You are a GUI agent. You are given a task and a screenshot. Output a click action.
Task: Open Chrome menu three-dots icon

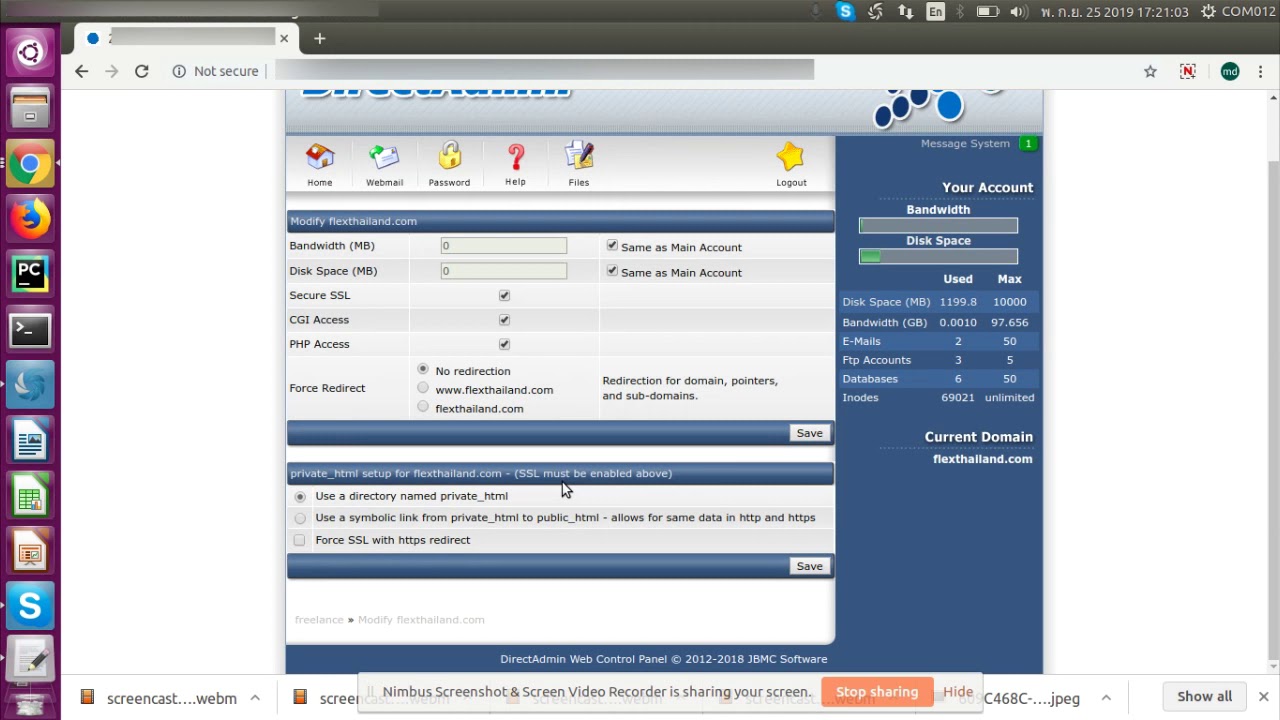click(1261, 71)
